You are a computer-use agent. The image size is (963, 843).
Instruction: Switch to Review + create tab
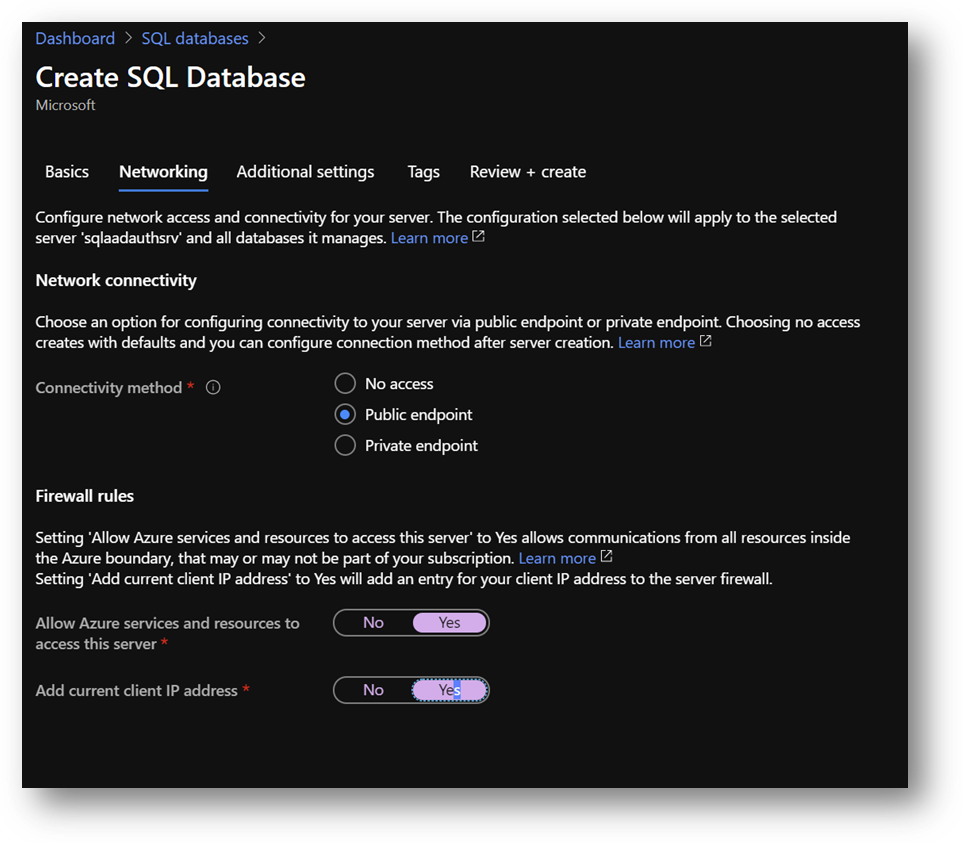(528, 172)
